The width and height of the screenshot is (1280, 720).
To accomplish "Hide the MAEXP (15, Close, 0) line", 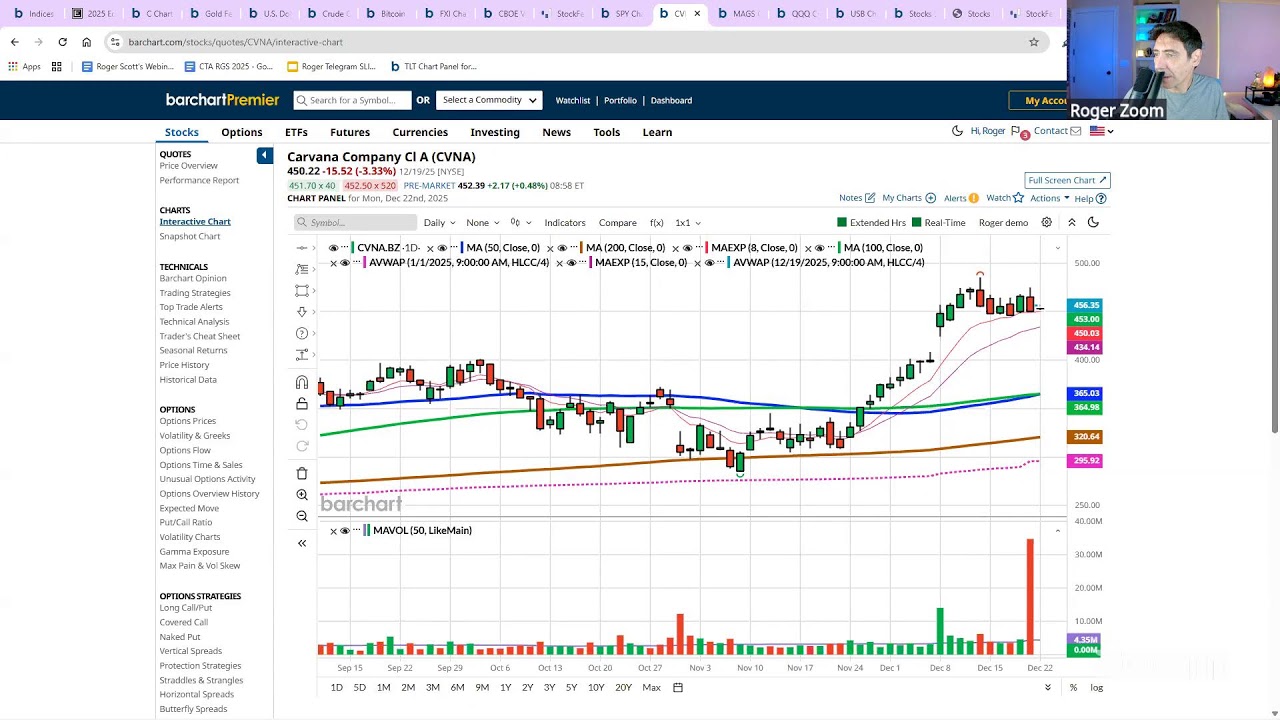I will pyautogui.click(x=571, y=263).
